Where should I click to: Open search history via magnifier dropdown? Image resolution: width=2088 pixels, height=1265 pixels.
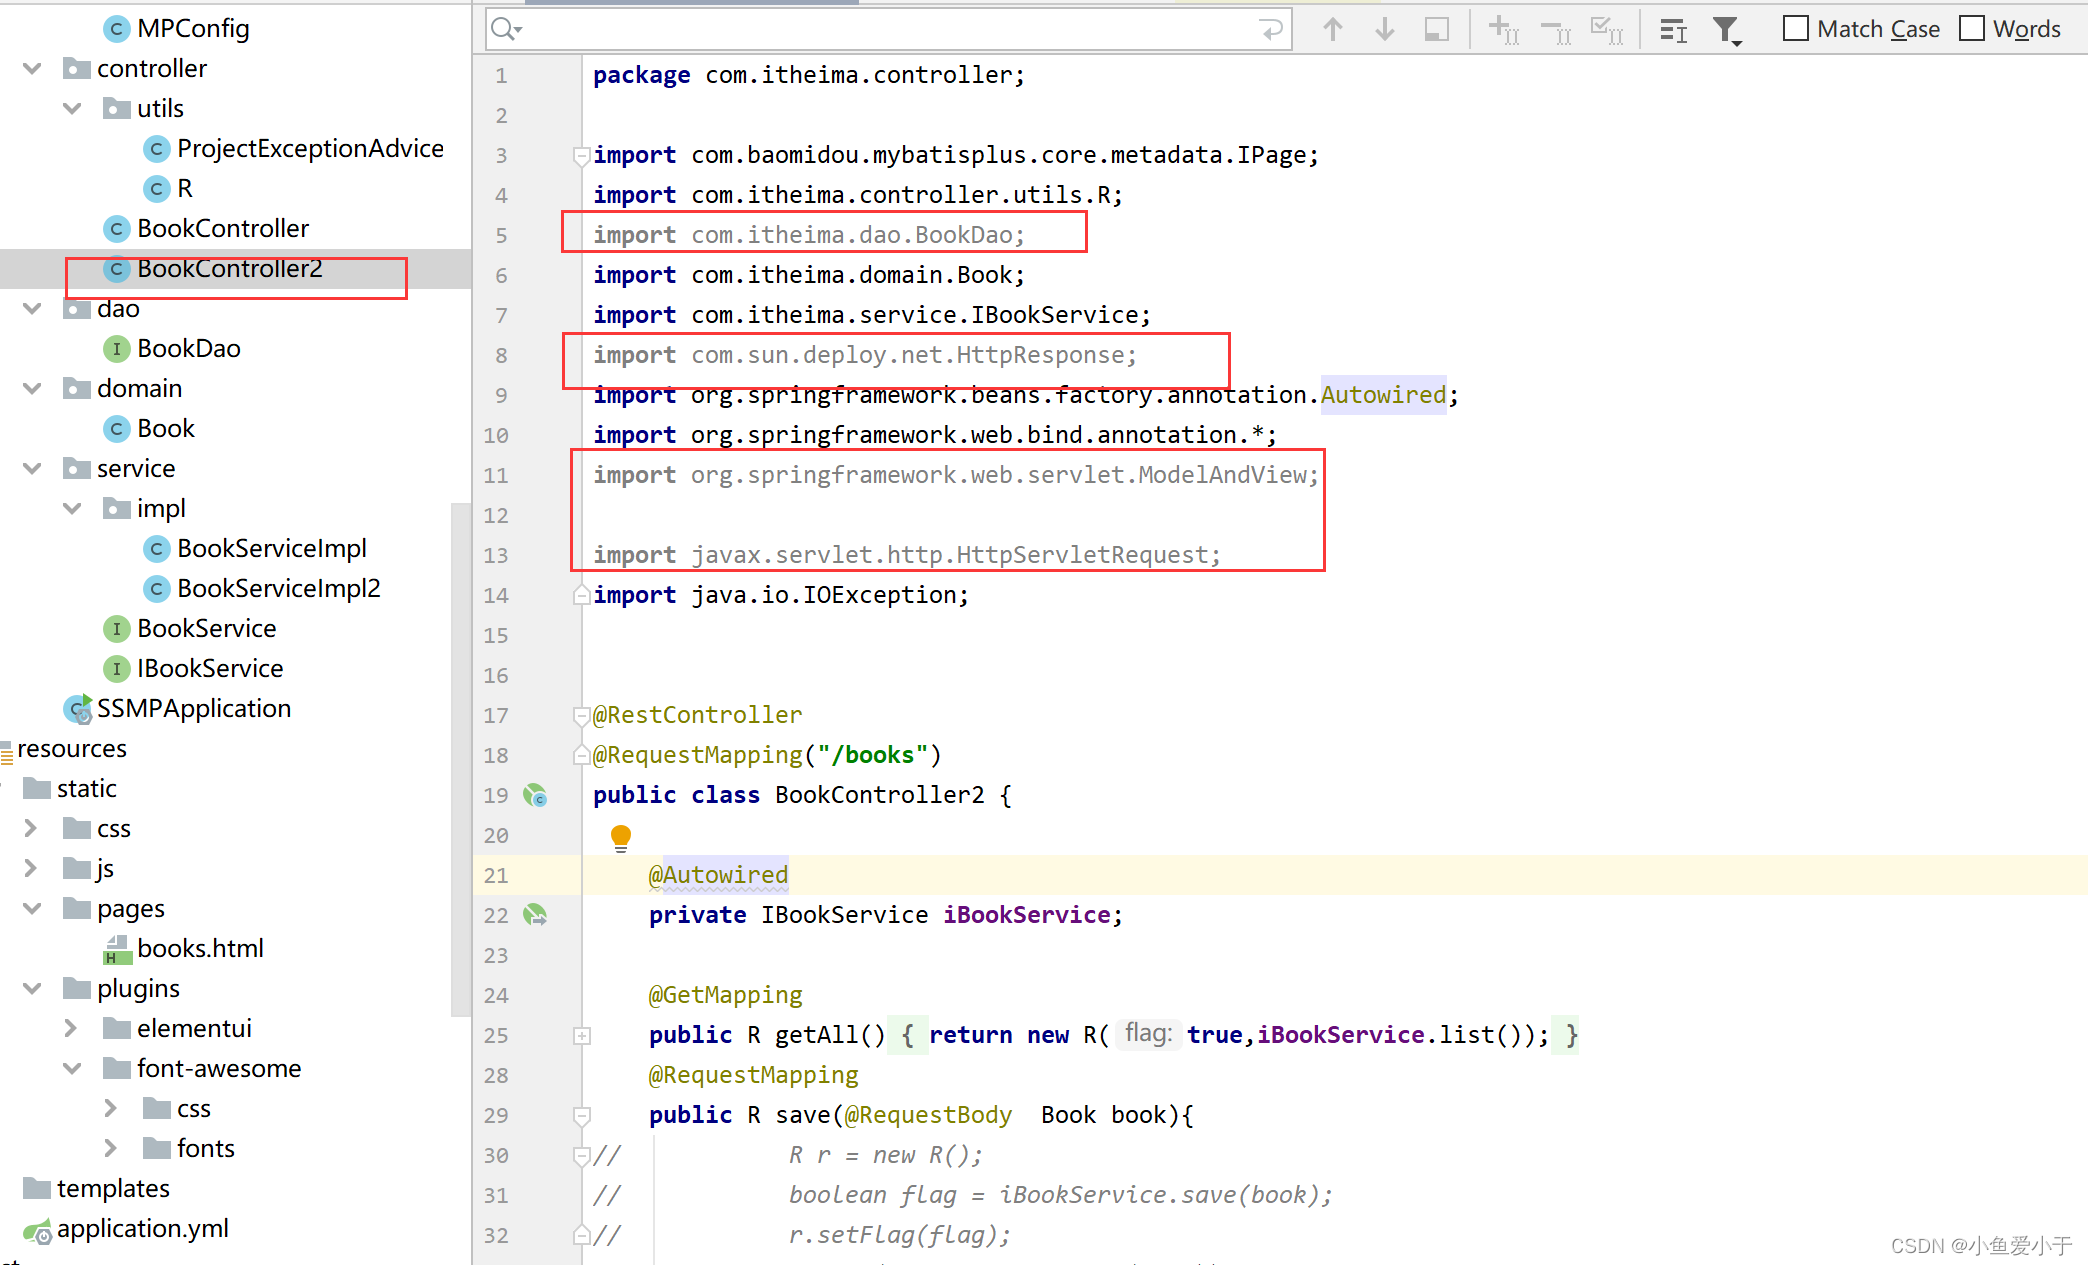tap(505, 29)
